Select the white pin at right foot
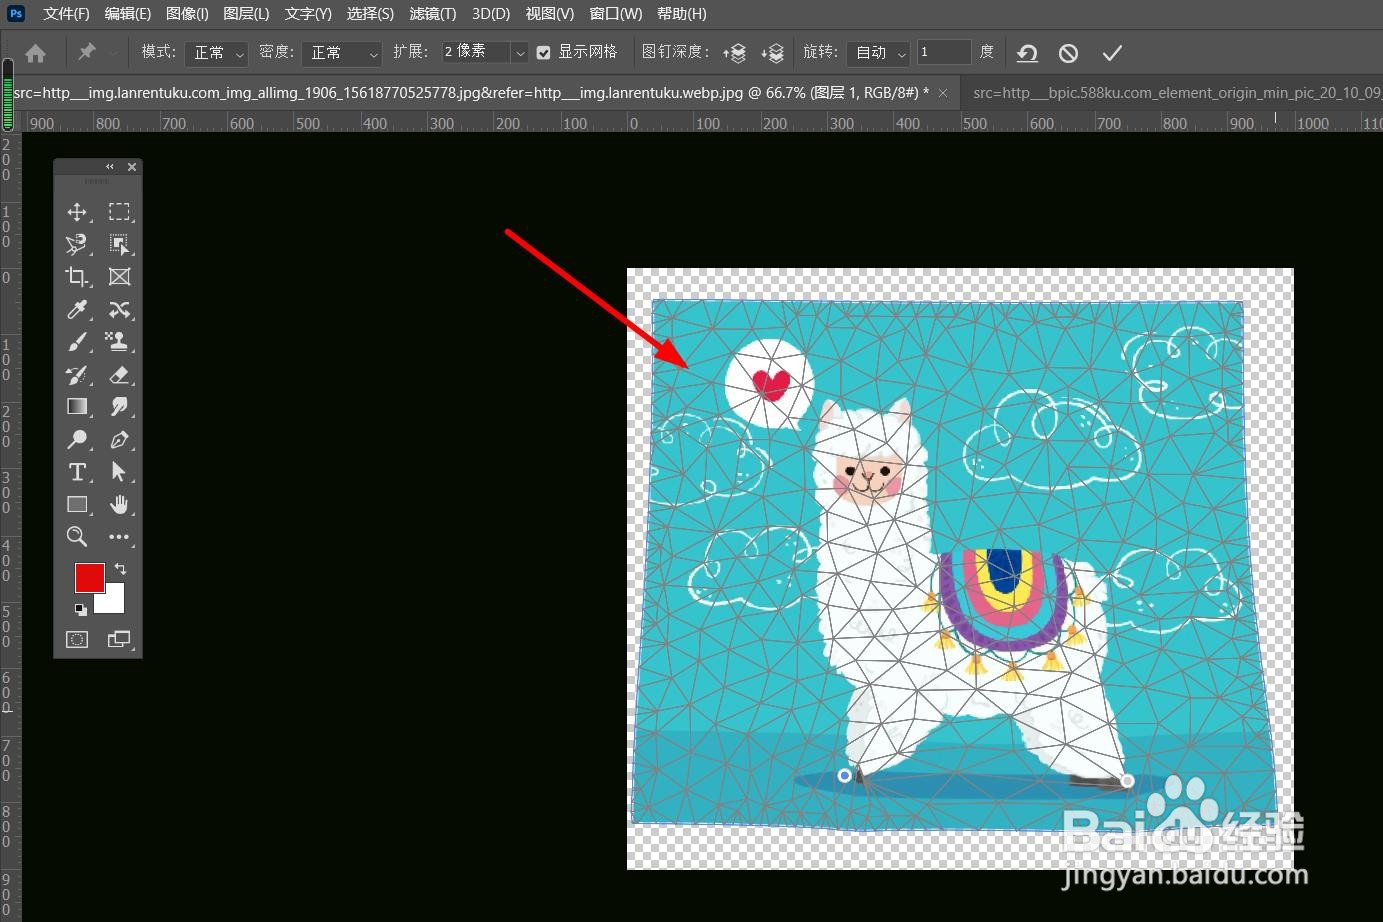Screen dimensions: 1383x922 click(x=1128, y=780)
